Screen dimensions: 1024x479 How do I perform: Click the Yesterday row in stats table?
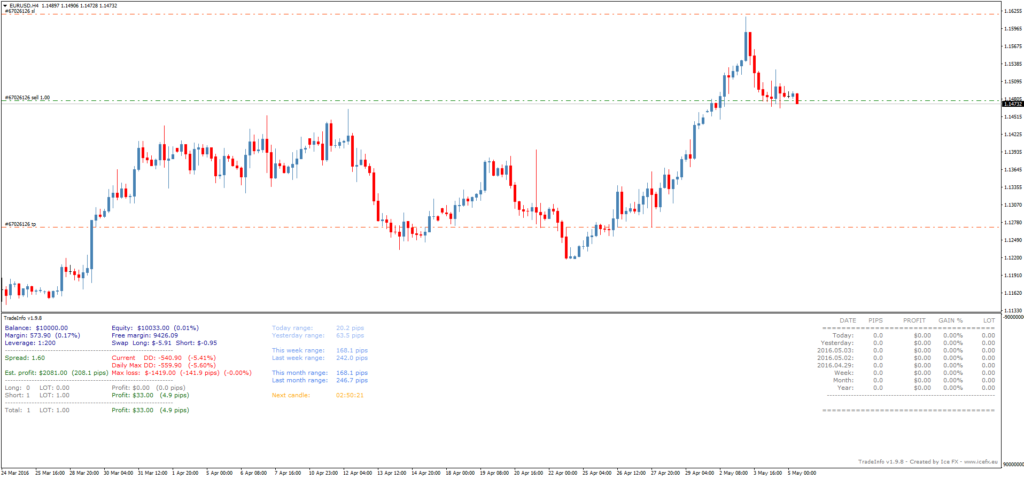click(x=838, y=343)
